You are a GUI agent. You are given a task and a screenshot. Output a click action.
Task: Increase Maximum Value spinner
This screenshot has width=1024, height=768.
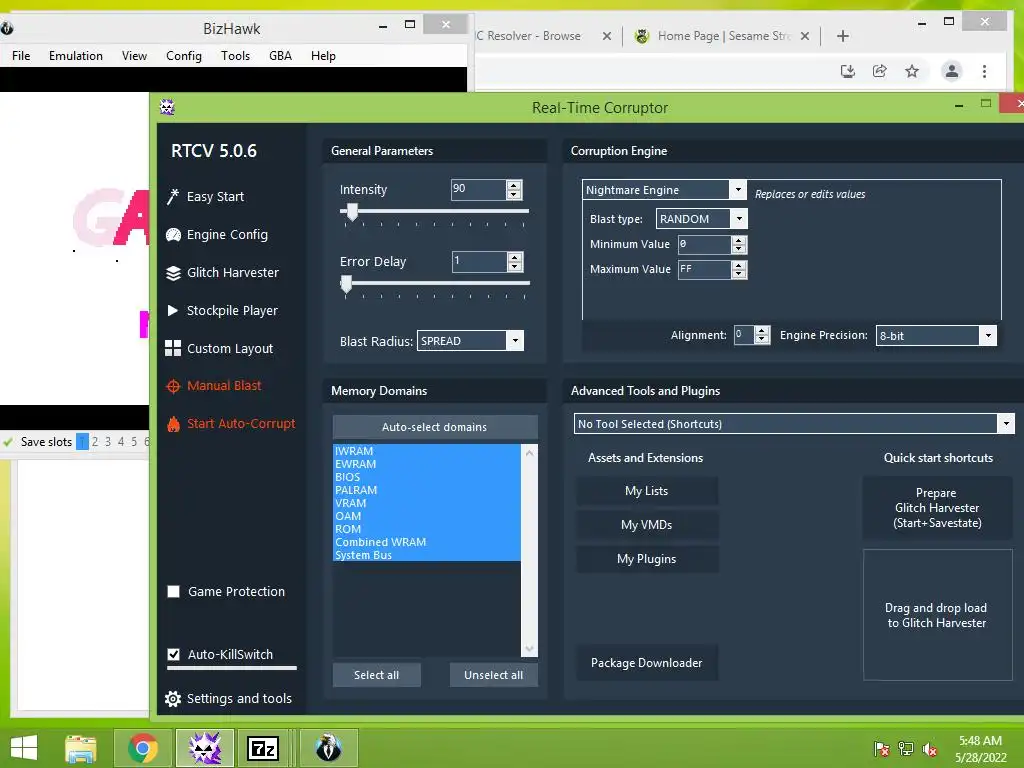coord(739,265)
